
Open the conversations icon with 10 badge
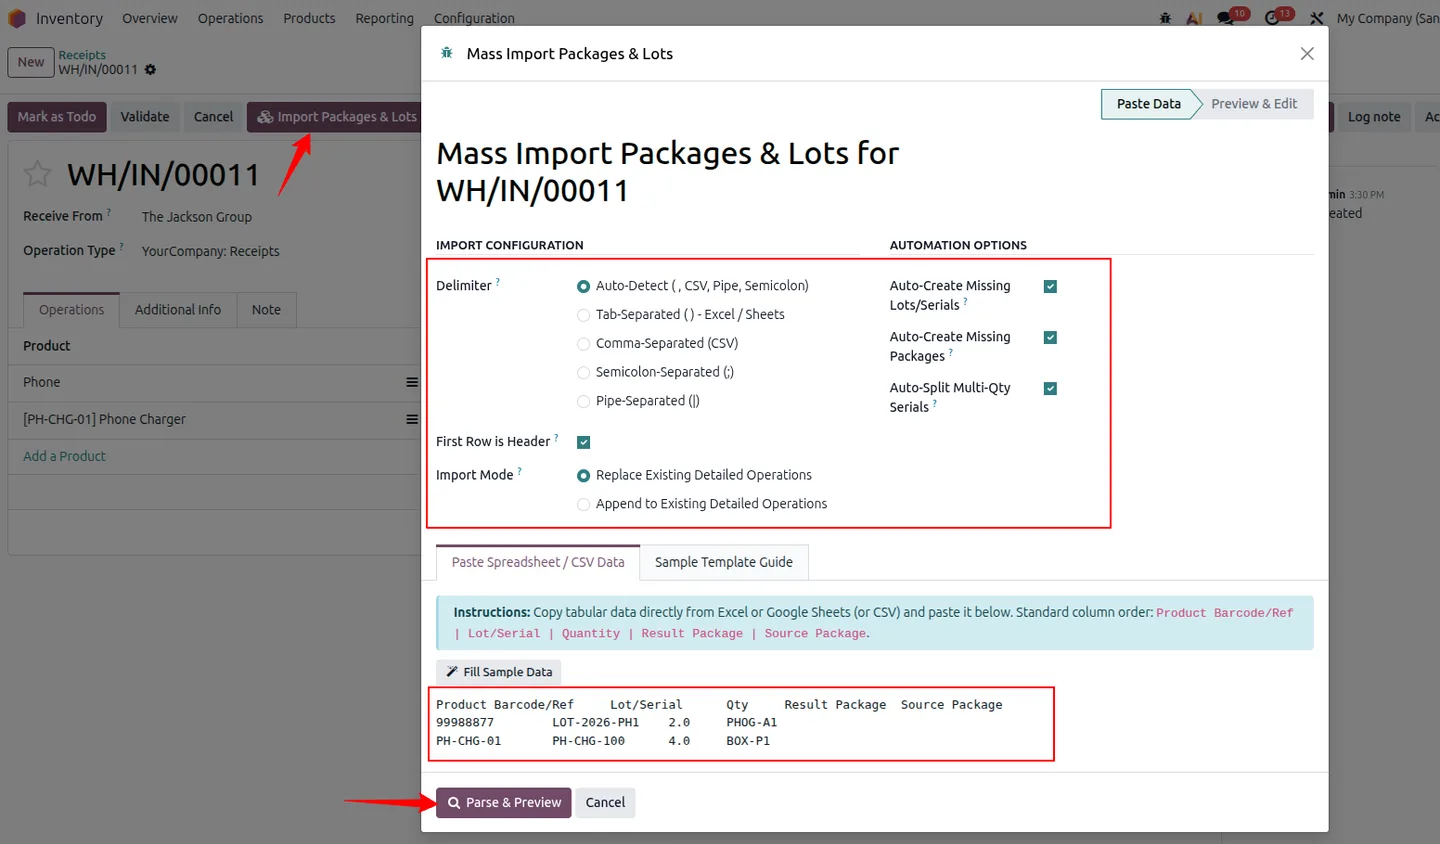coord(1225,18)
